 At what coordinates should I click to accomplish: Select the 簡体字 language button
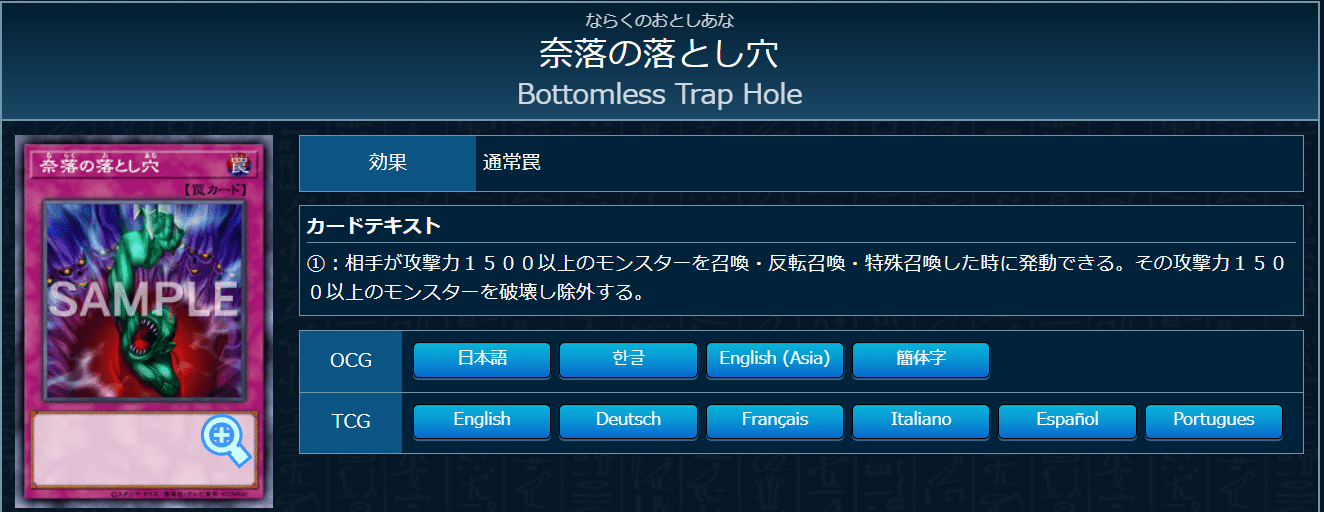(x=921, y=359)
